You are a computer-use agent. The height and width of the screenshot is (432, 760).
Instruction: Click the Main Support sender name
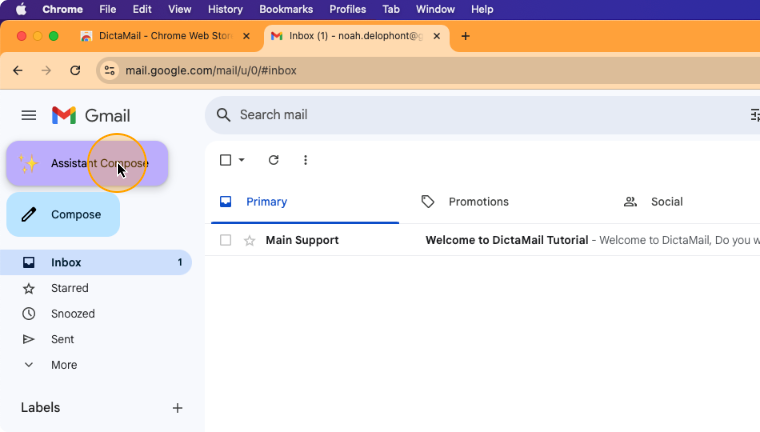pos(302,240)
